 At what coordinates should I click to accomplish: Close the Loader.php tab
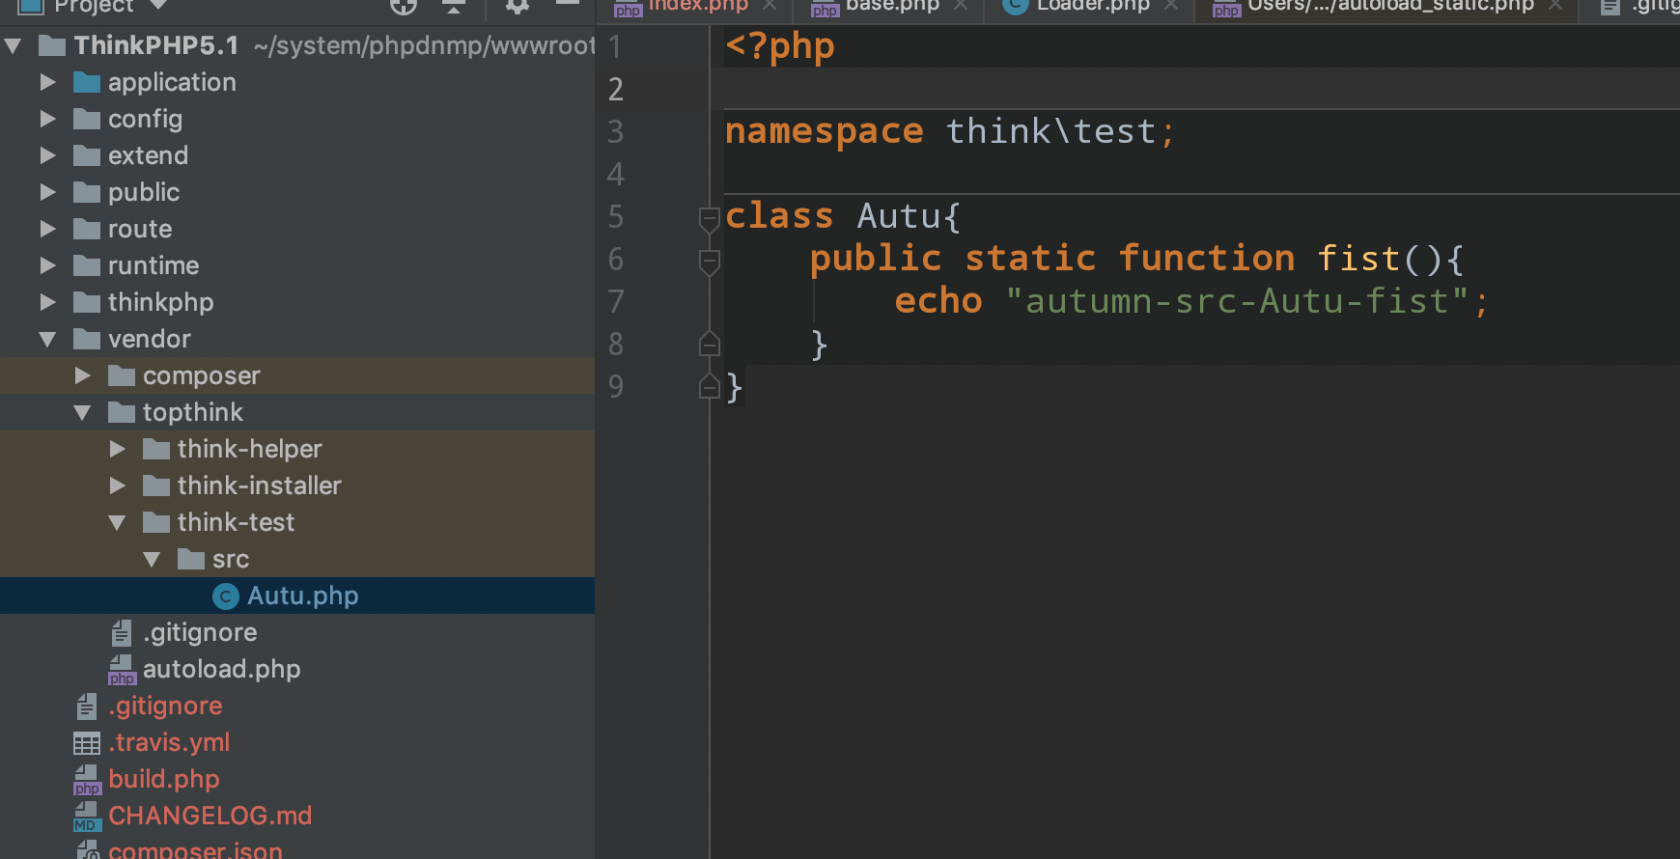pos(1170,5)
